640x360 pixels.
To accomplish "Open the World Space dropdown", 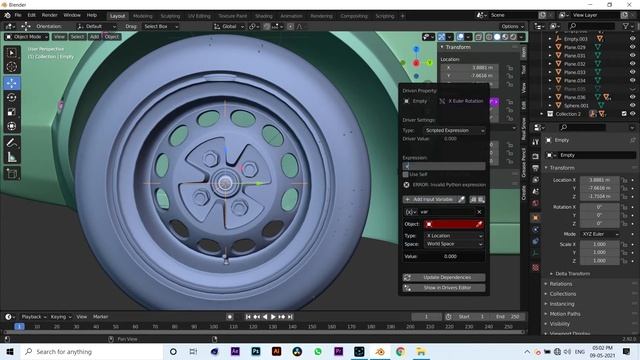I will (454, 244).
